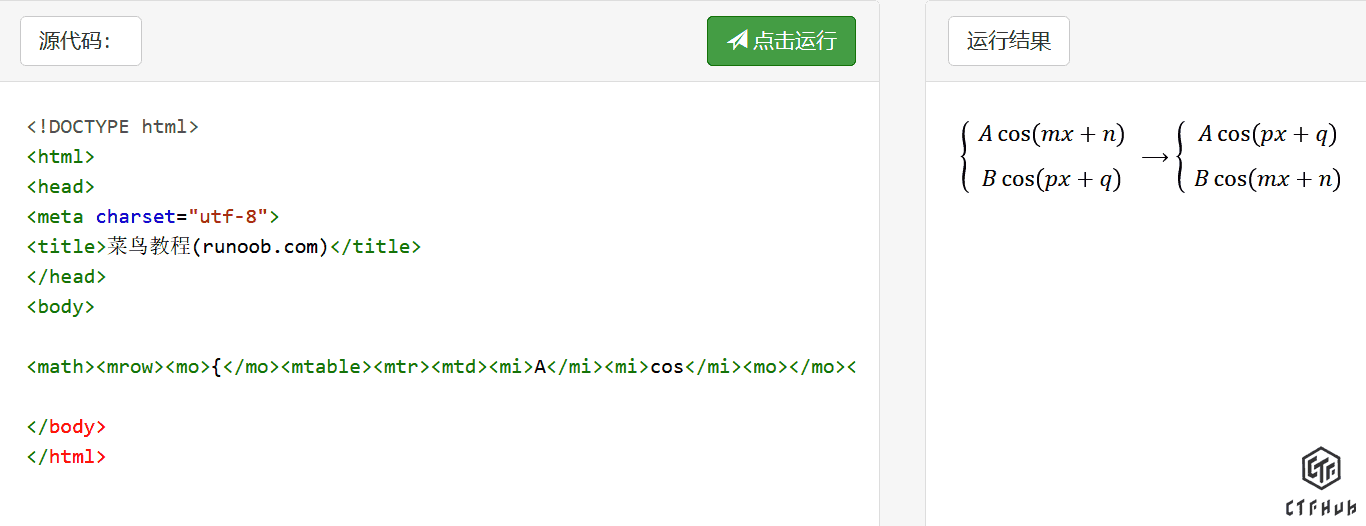Click the arrow between the two equation systems
The image size is (1366, 526).
[1155, 157]
